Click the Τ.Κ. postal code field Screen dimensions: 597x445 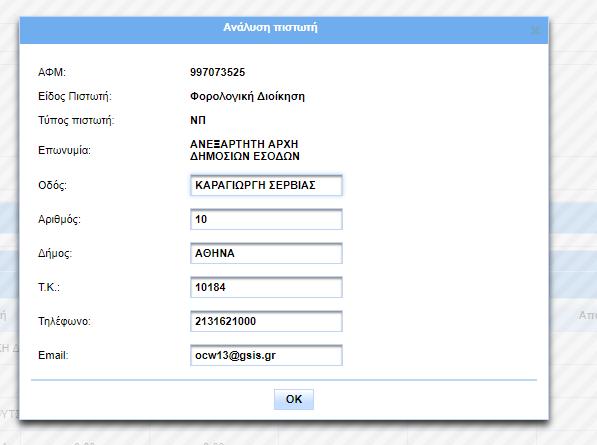click(266, 287)
